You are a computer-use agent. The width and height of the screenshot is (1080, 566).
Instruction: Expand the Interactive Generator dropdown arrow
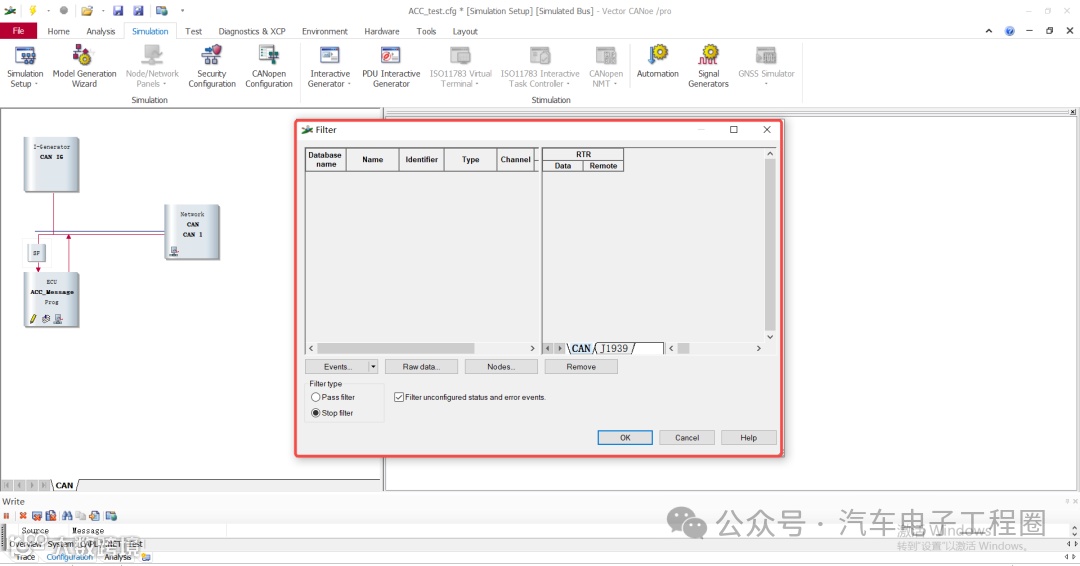(349, 84)
